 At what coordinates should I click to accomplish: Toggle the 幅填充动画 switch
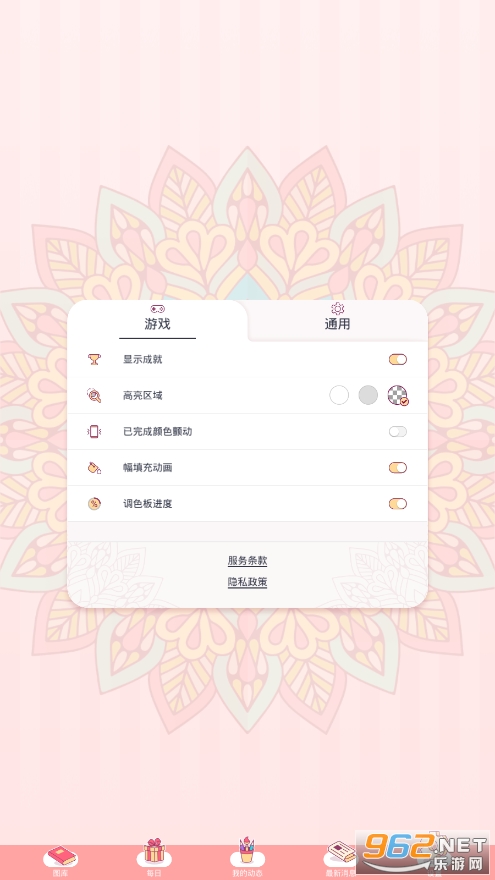398,468
